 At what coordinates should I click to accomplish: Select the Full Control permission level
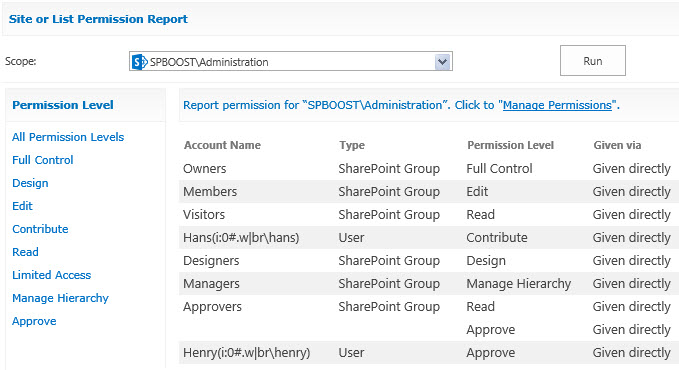coord(42,160)
